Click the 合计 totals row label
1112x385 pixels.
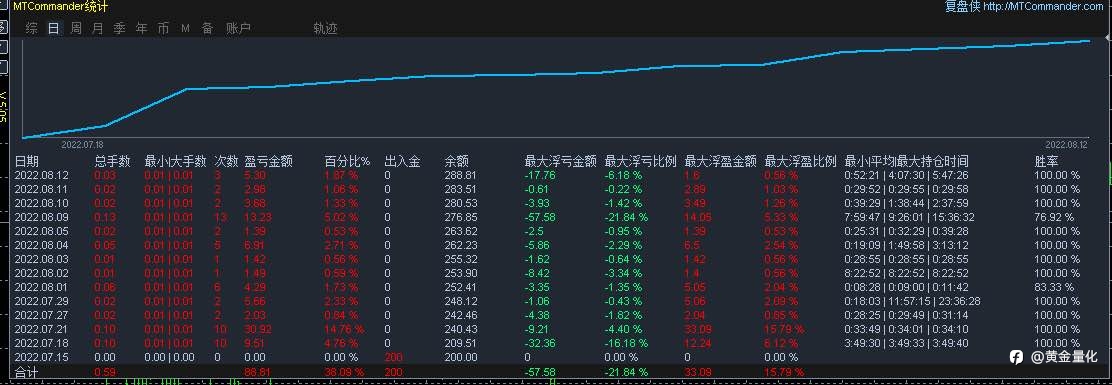[26, 372]
